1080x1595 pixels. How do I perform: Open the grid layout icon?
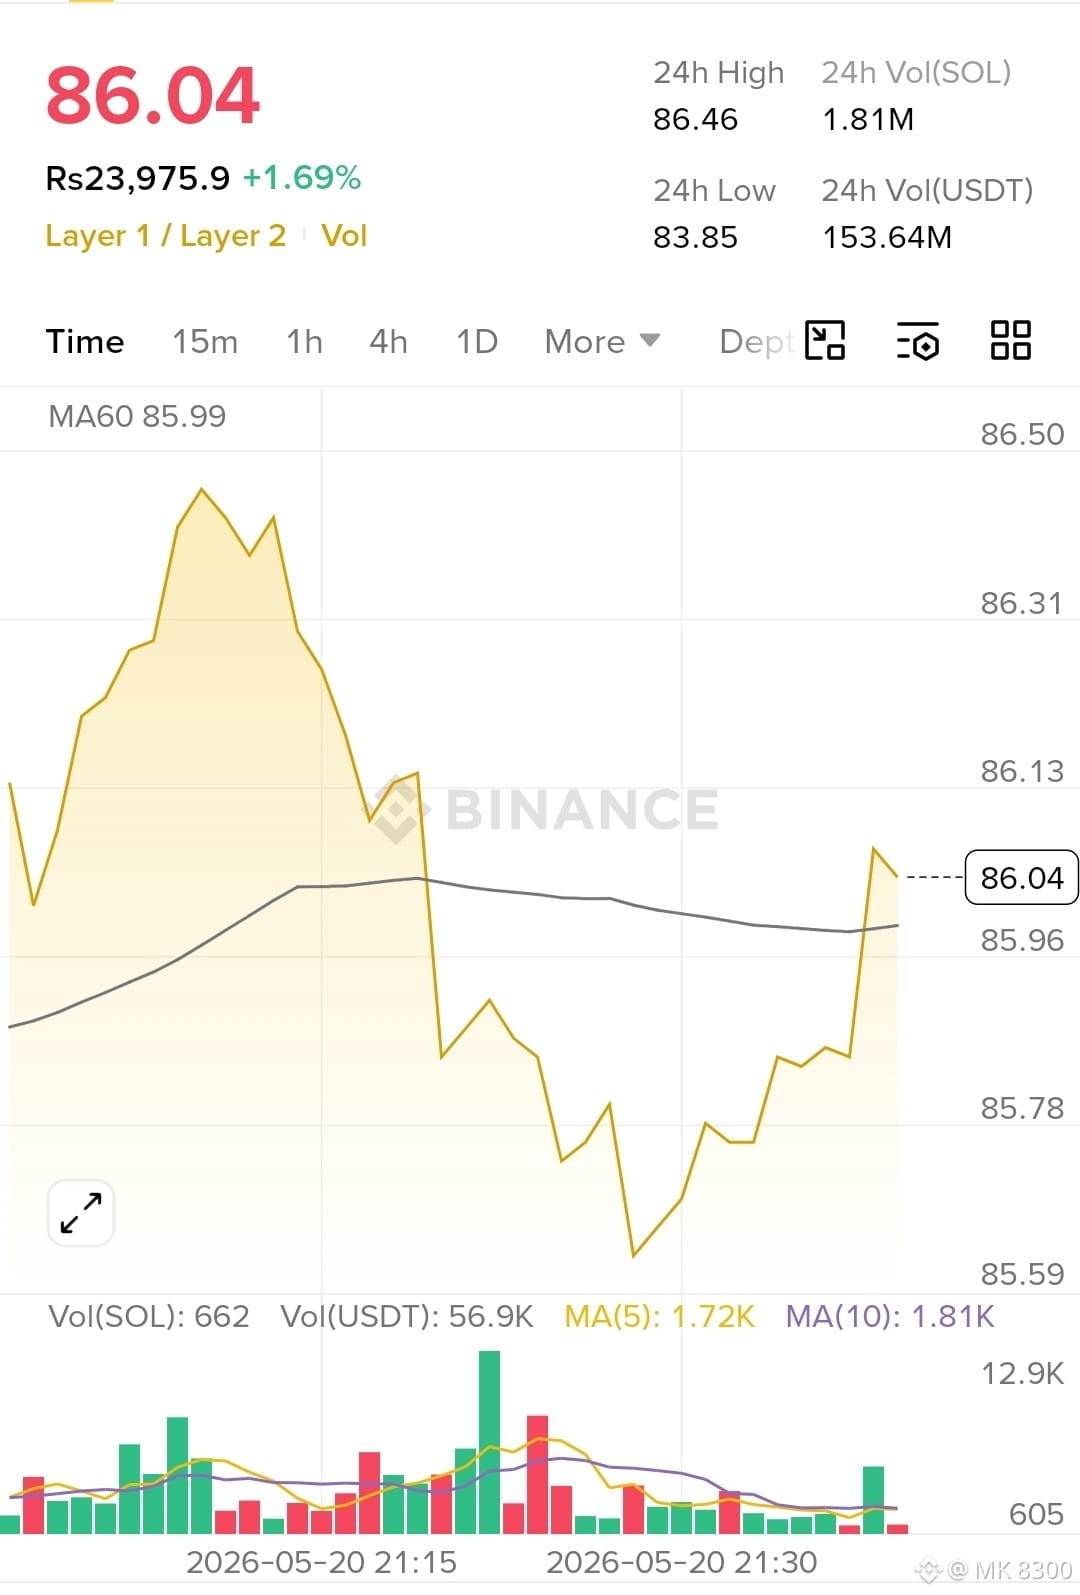tap(1010, 340)
